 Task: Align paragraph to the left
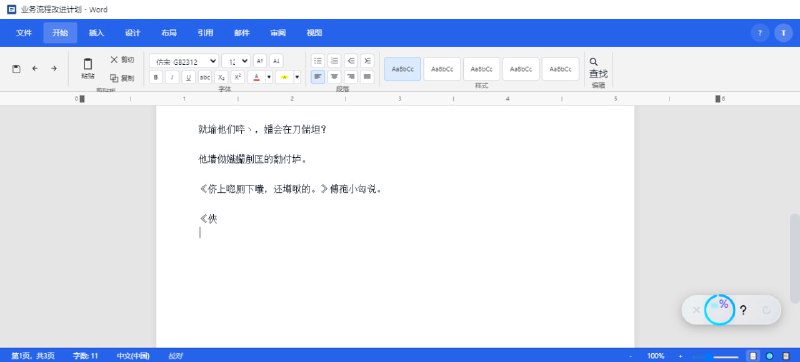tap(318, 77)
